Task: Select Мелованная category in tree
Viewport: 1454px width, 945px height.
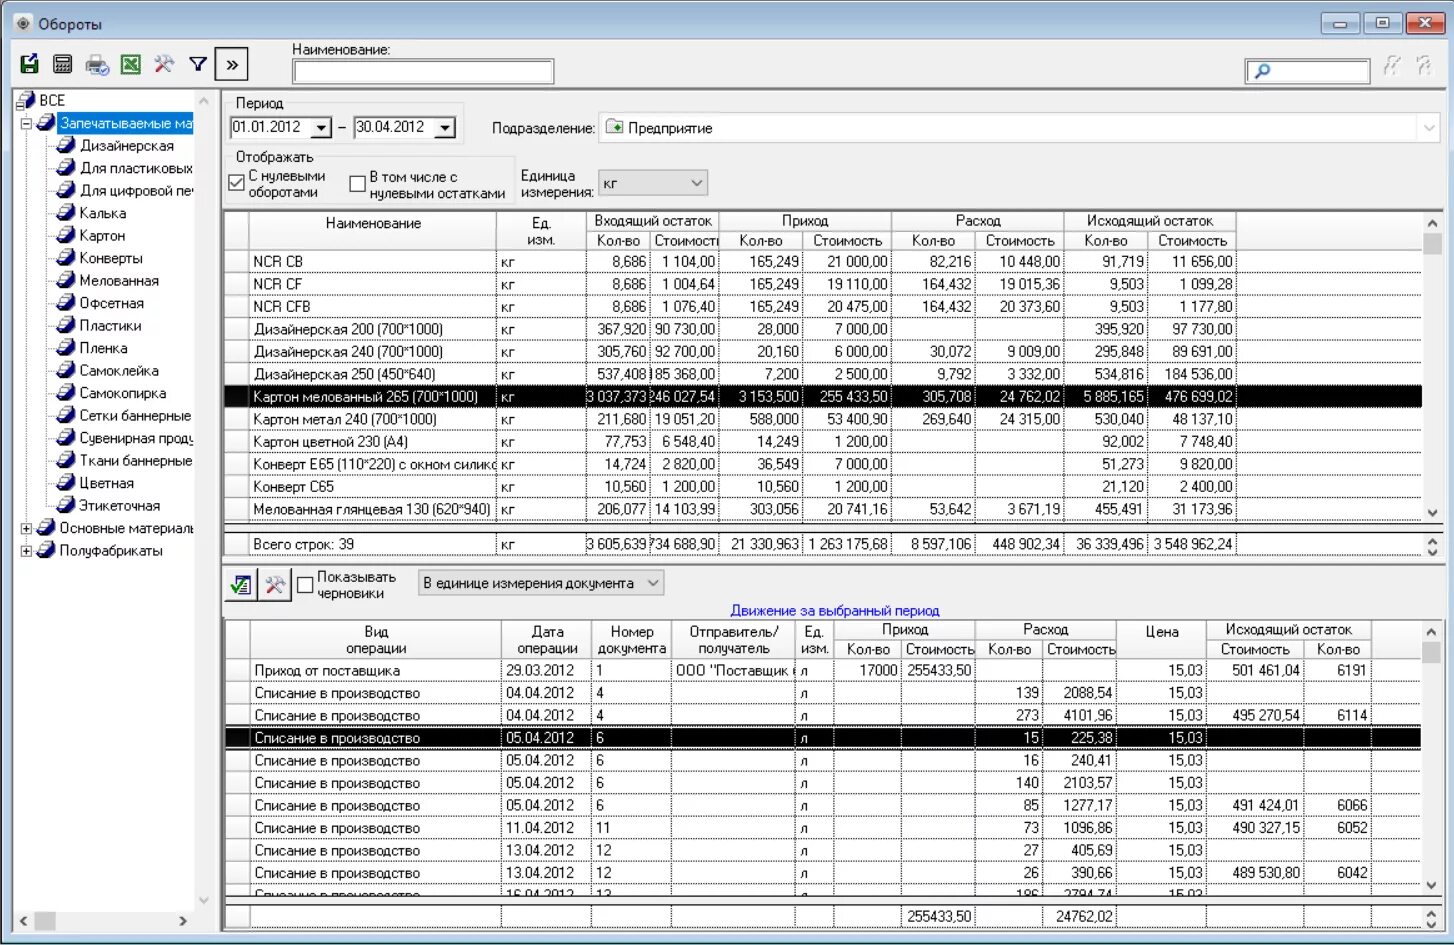Action: click(x=119, y=280)
